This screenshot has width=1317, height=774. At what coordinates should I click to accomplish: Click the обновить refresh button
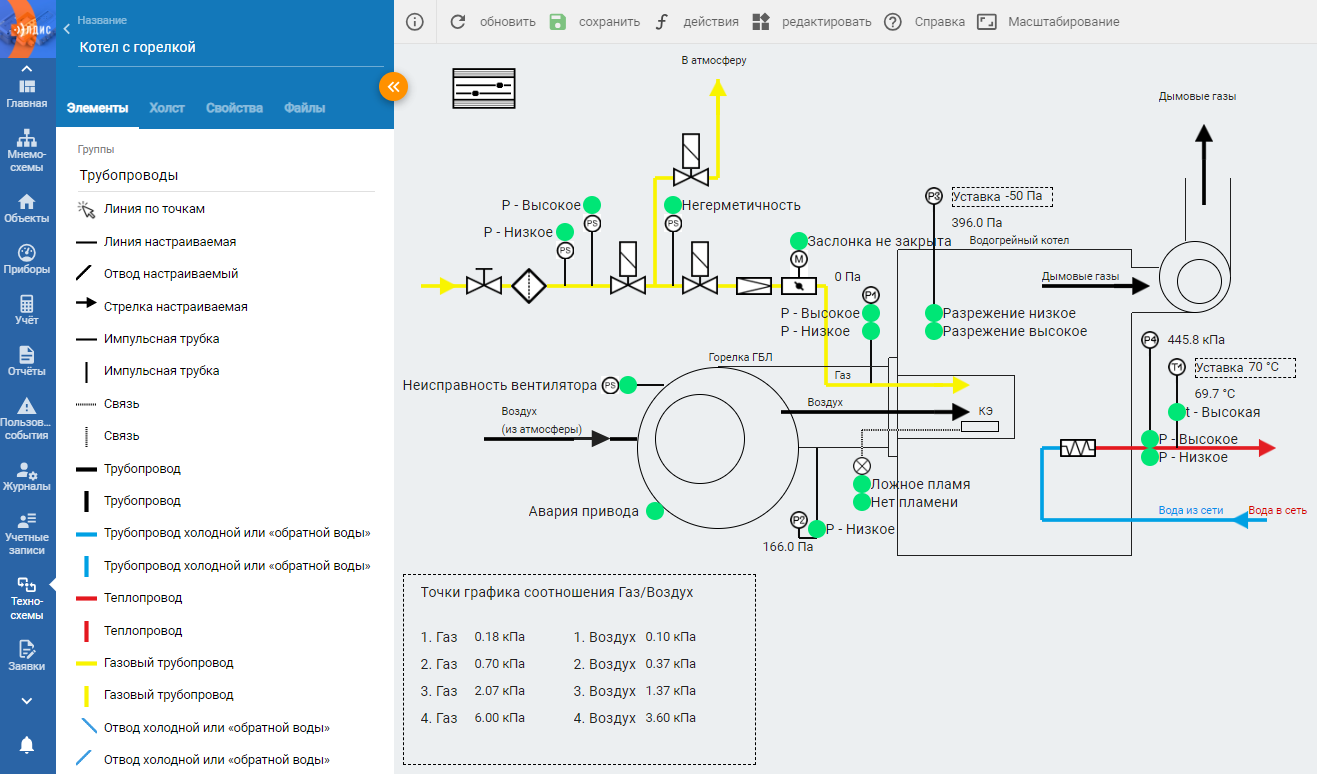pyautogui.click(x=492, y=21)
